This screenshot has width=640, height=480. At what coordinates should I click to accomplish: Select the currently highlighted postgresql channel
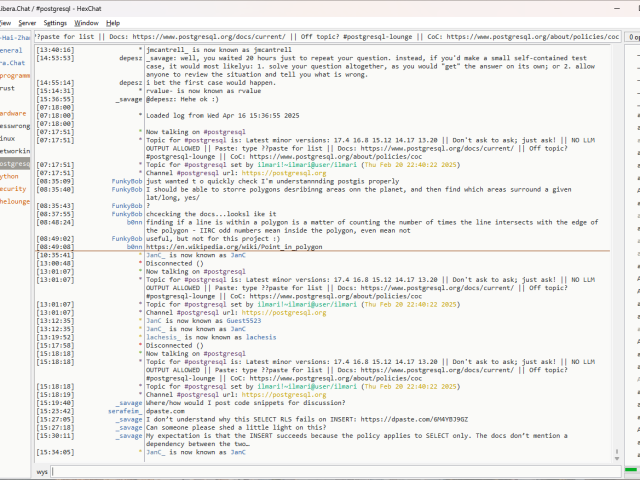pos(15,163)
